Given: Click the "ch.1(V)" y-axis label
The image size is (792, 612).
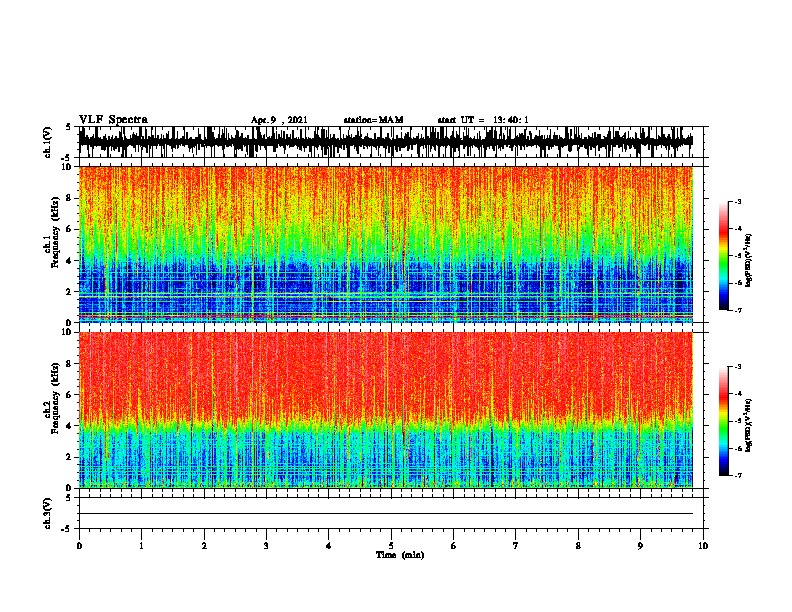Looking at the screenshot, I should 48,142.
